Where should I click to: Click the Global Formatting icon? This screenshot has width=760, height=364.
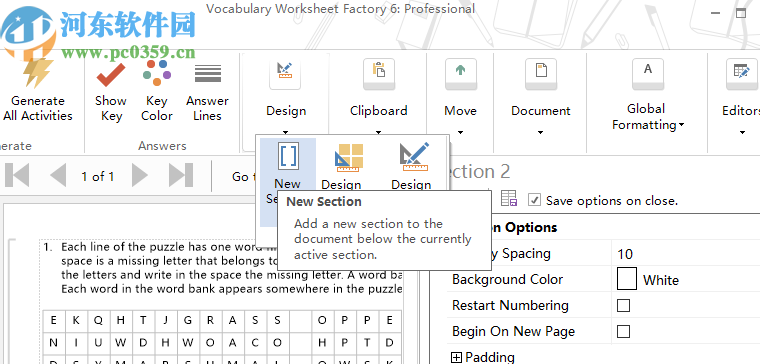[x=648, y=73]
